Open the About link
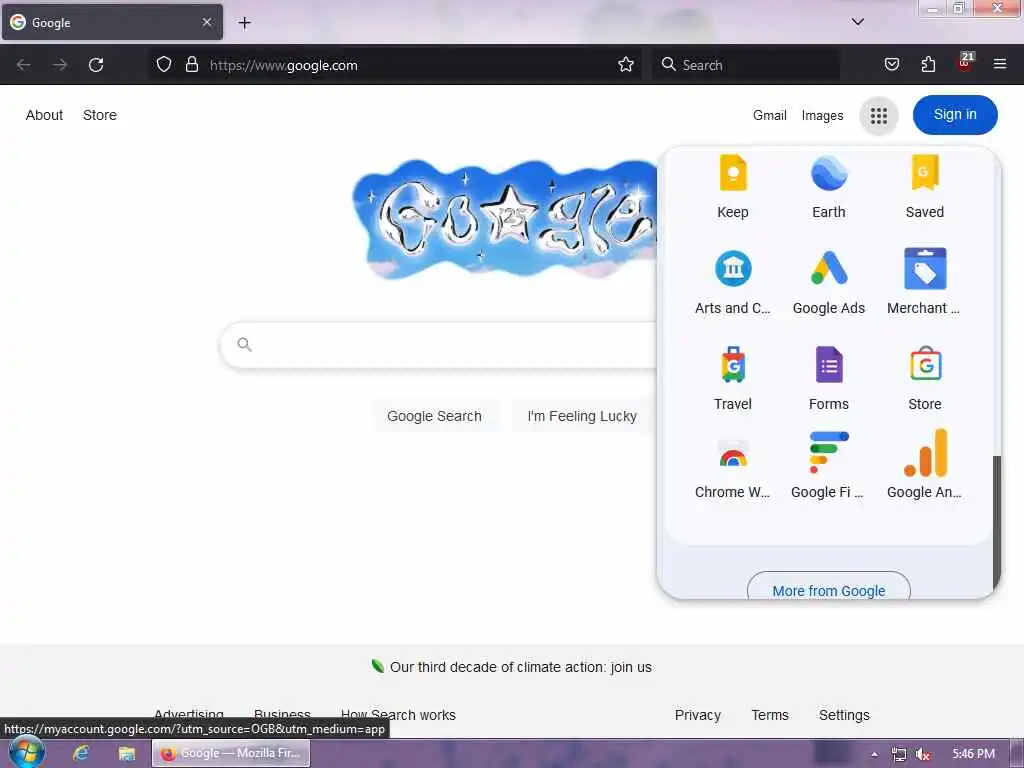Image resolution: width=1024 pixels, height=768 pixels. 44,115
